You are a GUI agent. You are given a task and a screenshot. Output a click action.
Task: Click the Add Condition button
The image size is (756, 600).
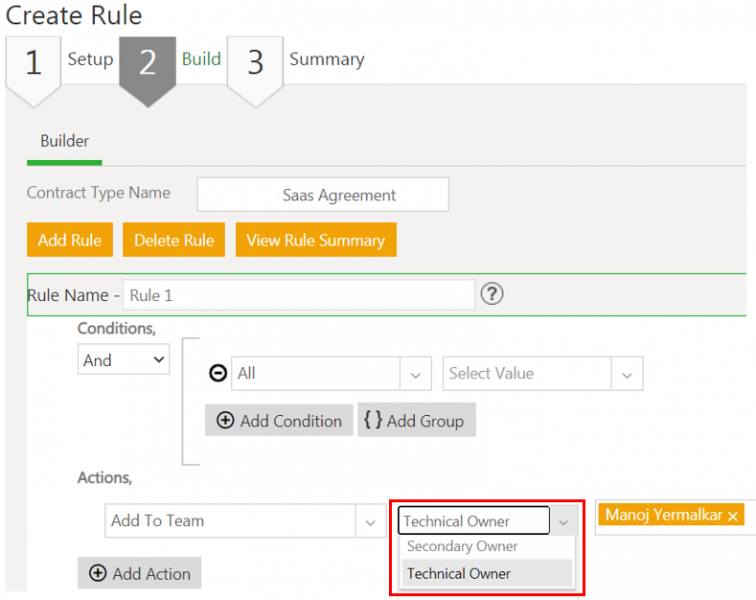279,421
